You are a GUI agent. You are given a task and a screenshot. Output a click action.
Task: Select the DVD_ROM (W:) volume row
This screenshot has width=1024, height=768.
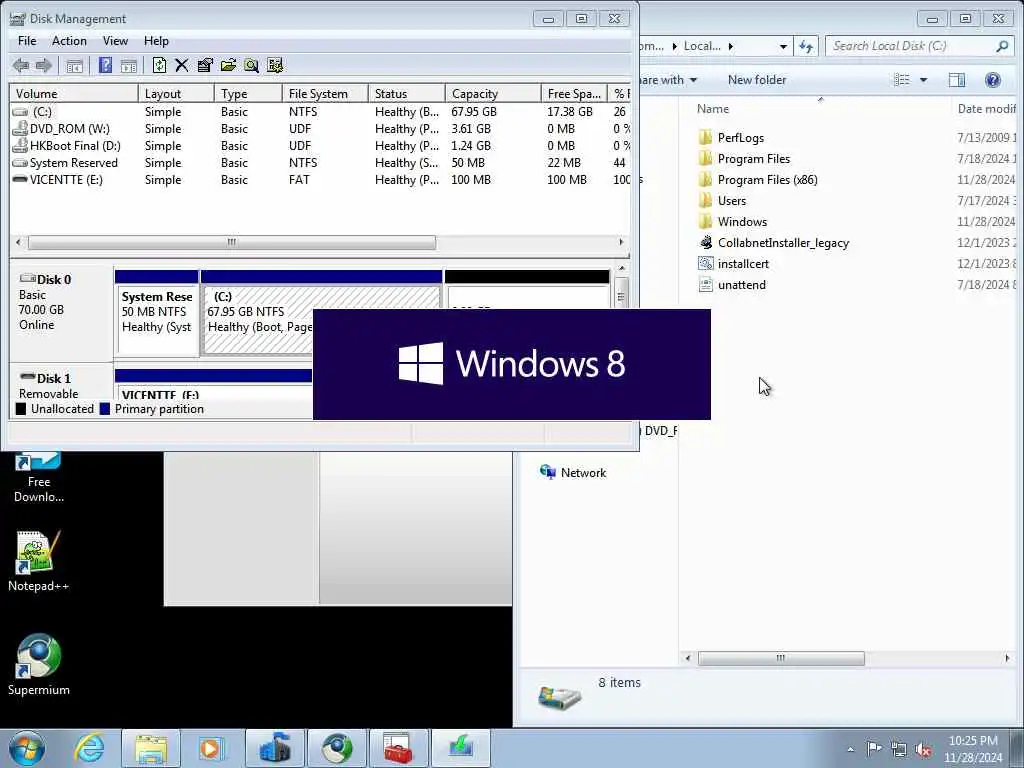(x=320, y=129)
